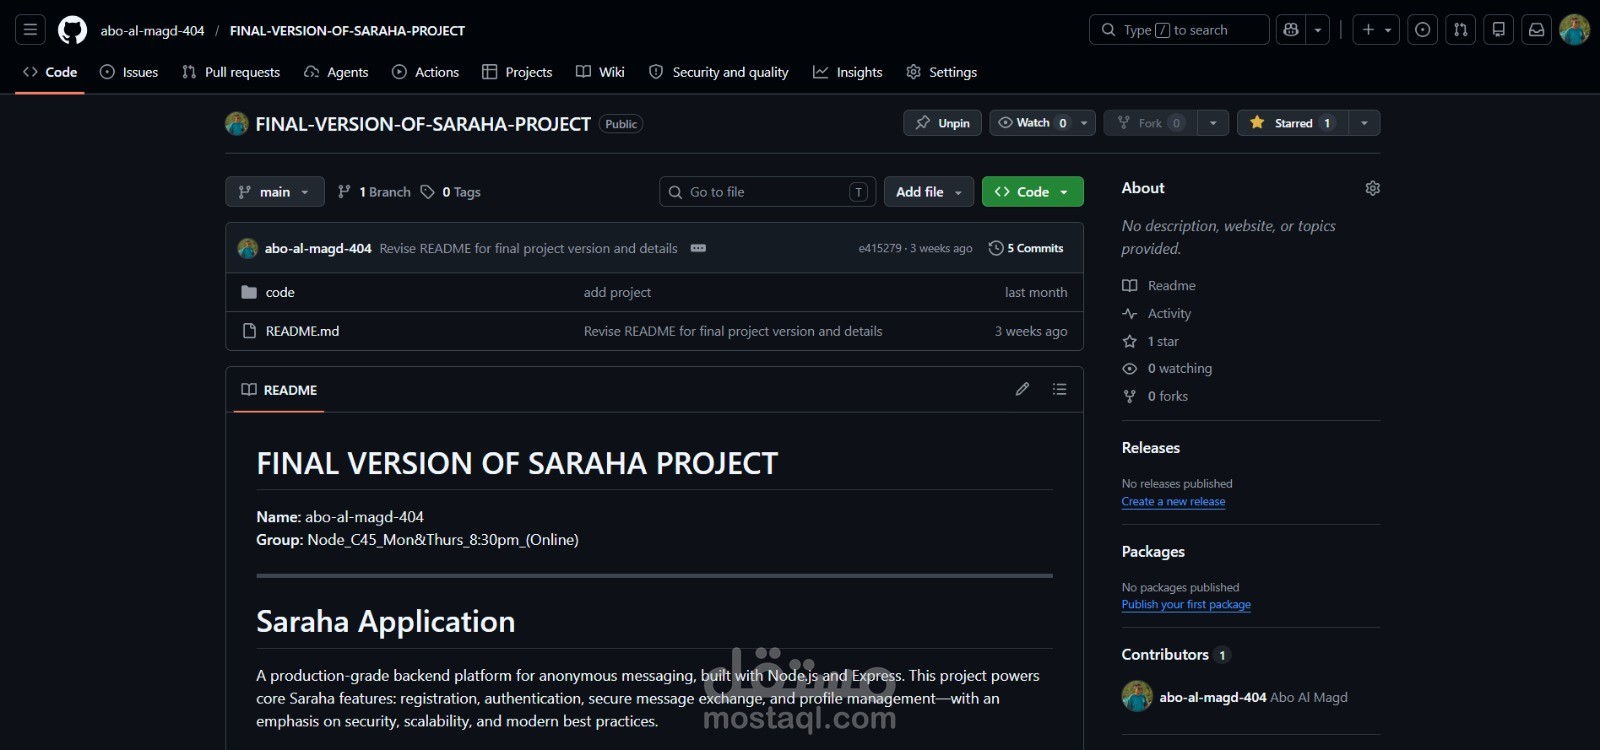Toggle the Starred button

(x=1292, y=123)
